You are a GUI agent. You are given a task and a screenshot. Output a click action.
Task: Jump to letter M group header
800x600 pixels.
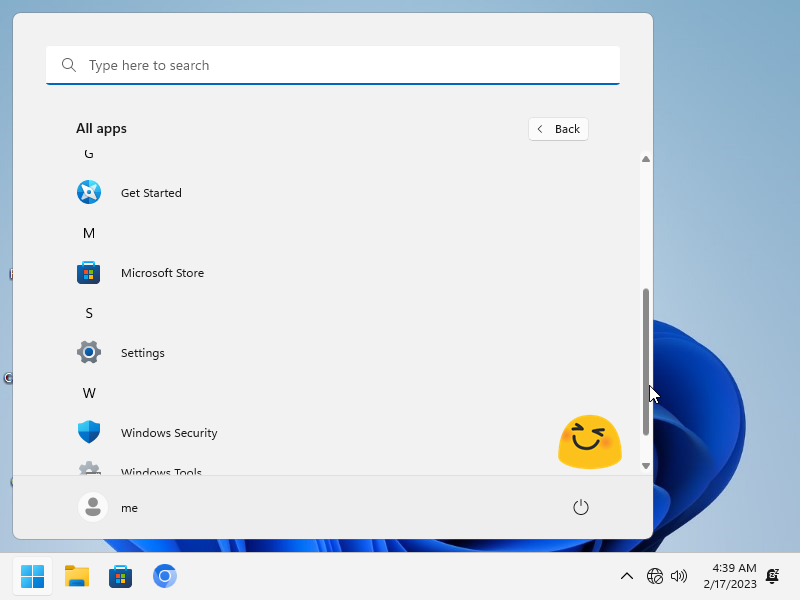point(89,233)
